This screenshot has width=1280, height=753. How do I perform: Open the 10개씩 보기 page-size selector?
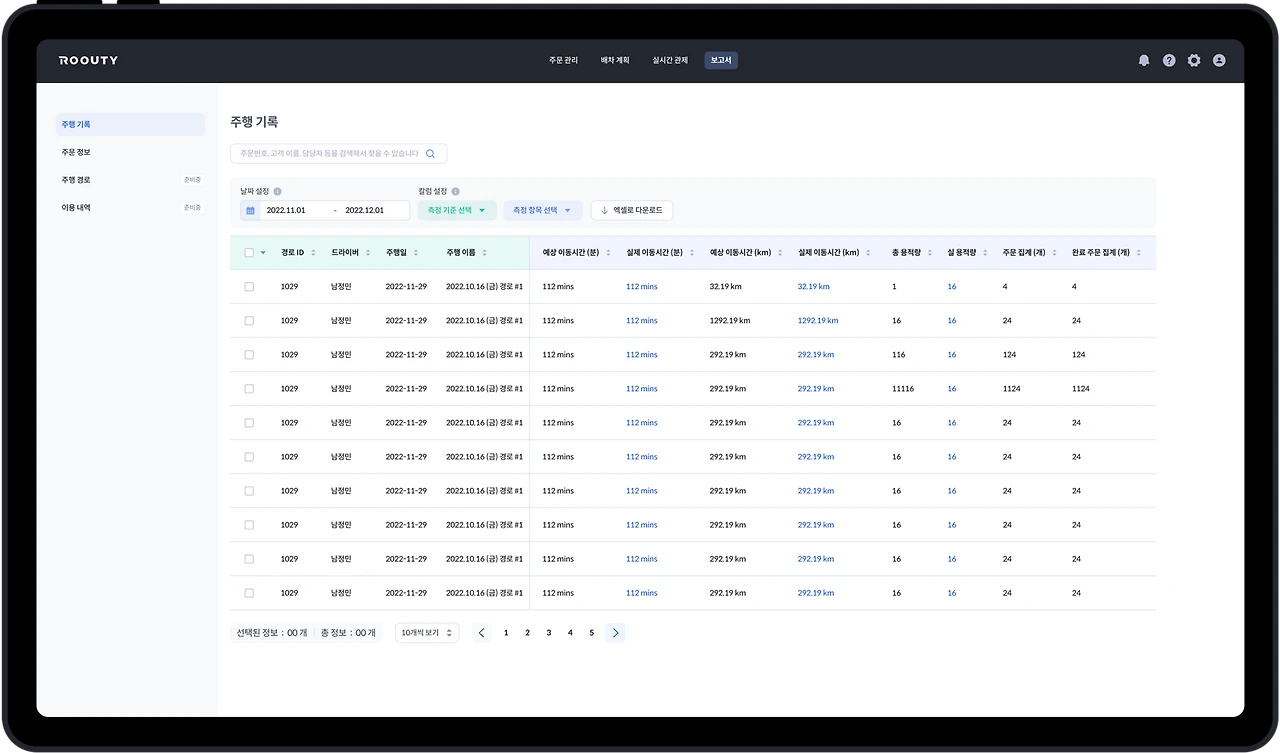coord(427,633)
